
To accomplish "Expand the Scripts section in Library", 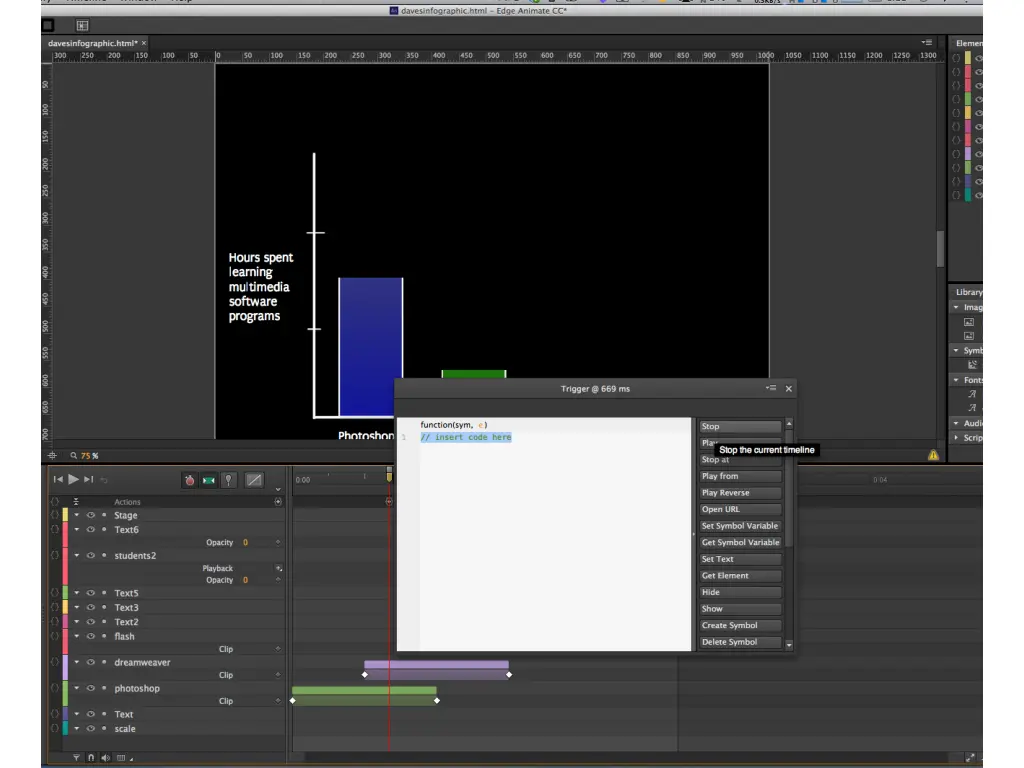I will (956, 438).
